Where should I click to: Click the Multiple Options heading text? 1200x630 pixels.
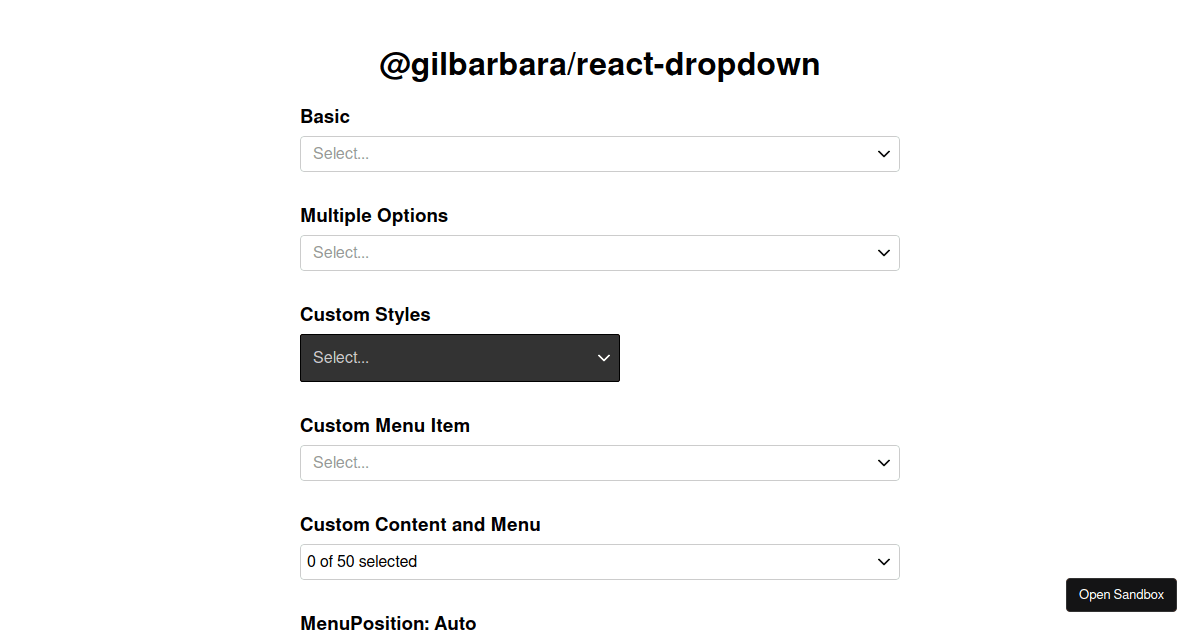point(374,215)
